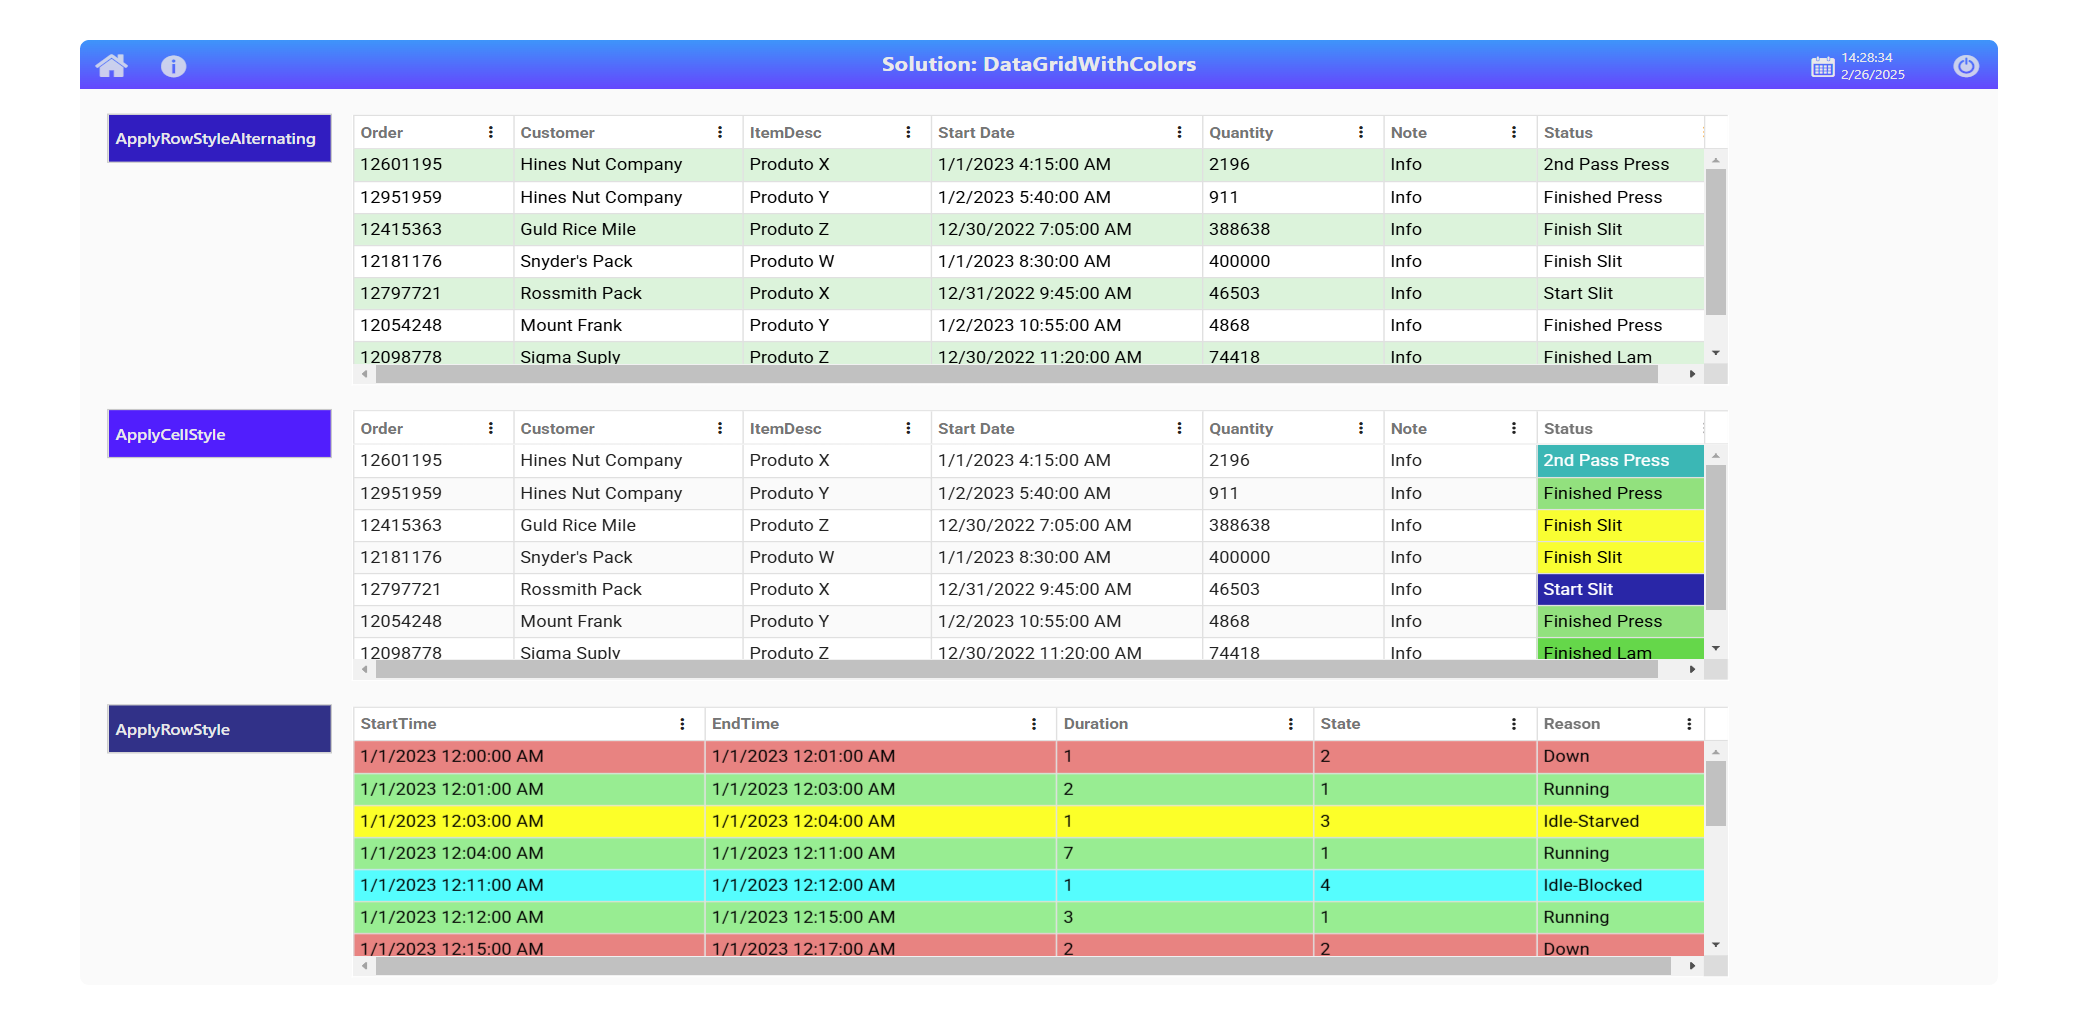2078x1025 pixels.
Task: Open Reason column menu in third grid
Action: click(1689, 724)
